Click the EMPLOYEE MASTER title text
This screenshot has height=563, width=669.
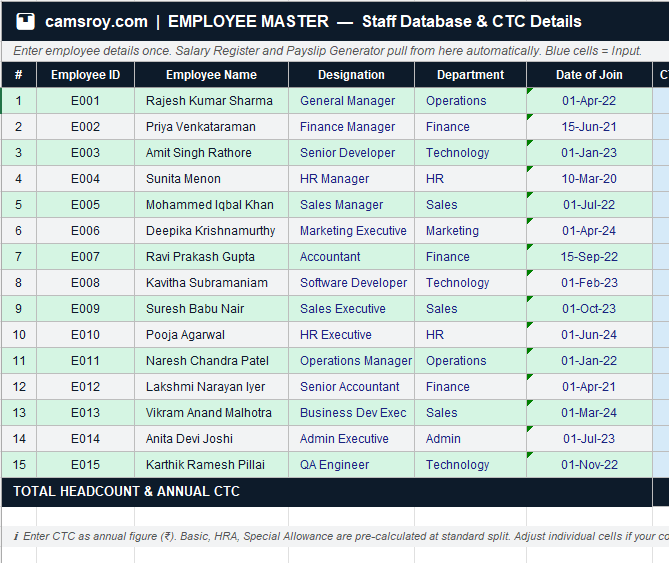pyautogui.click(x=248, y=21)
